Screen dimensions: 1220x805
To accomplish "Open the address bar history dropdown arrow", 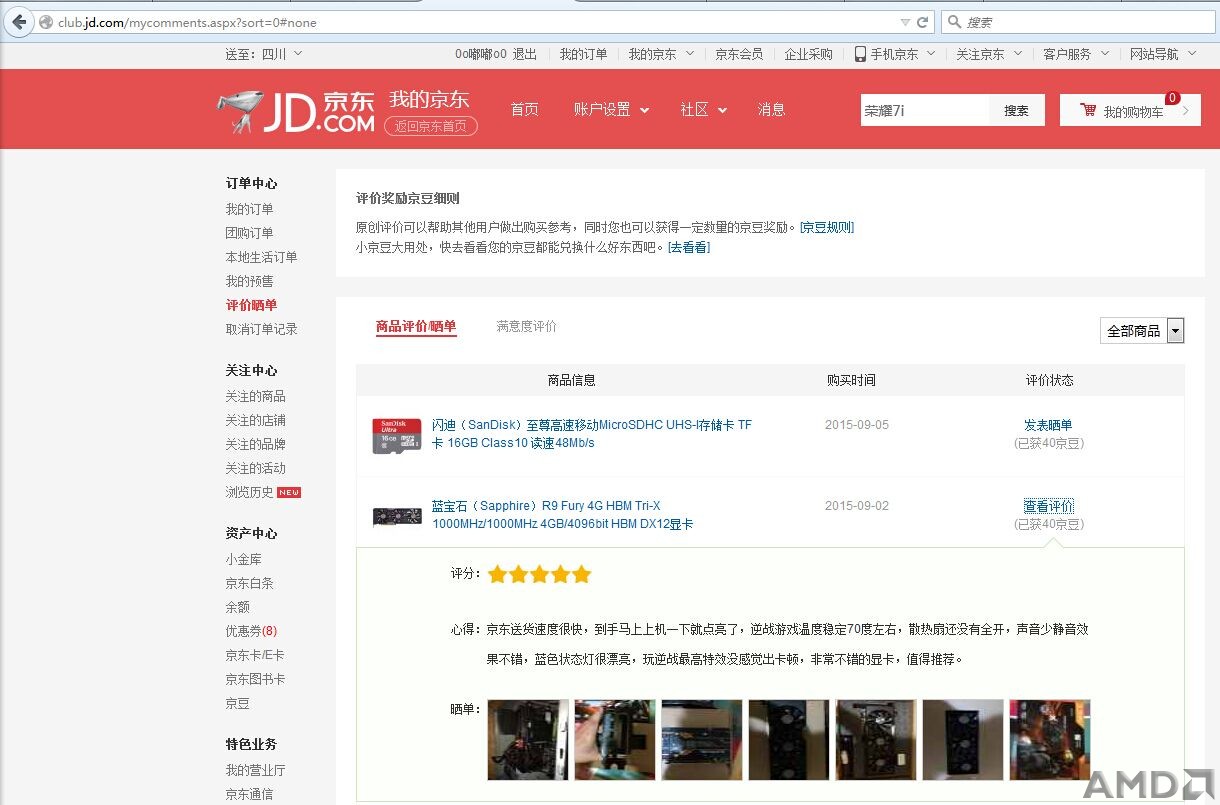I will (x=905, y=22).
